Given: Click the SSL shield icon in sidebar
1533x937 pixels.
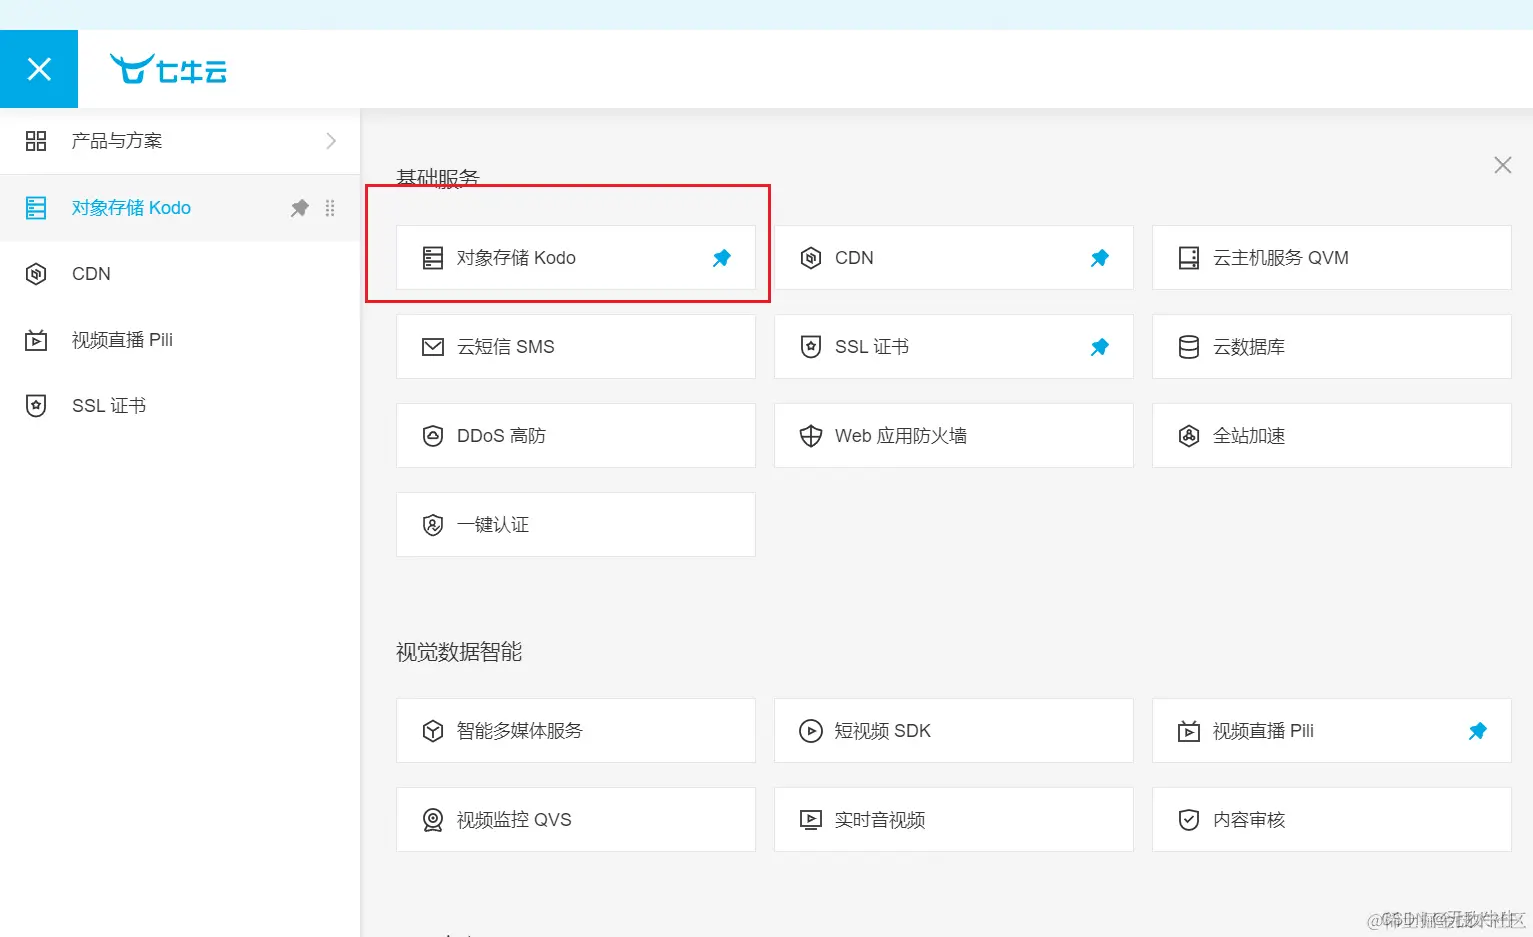Looking at the screenshot, I should click(x=36, y=406).
